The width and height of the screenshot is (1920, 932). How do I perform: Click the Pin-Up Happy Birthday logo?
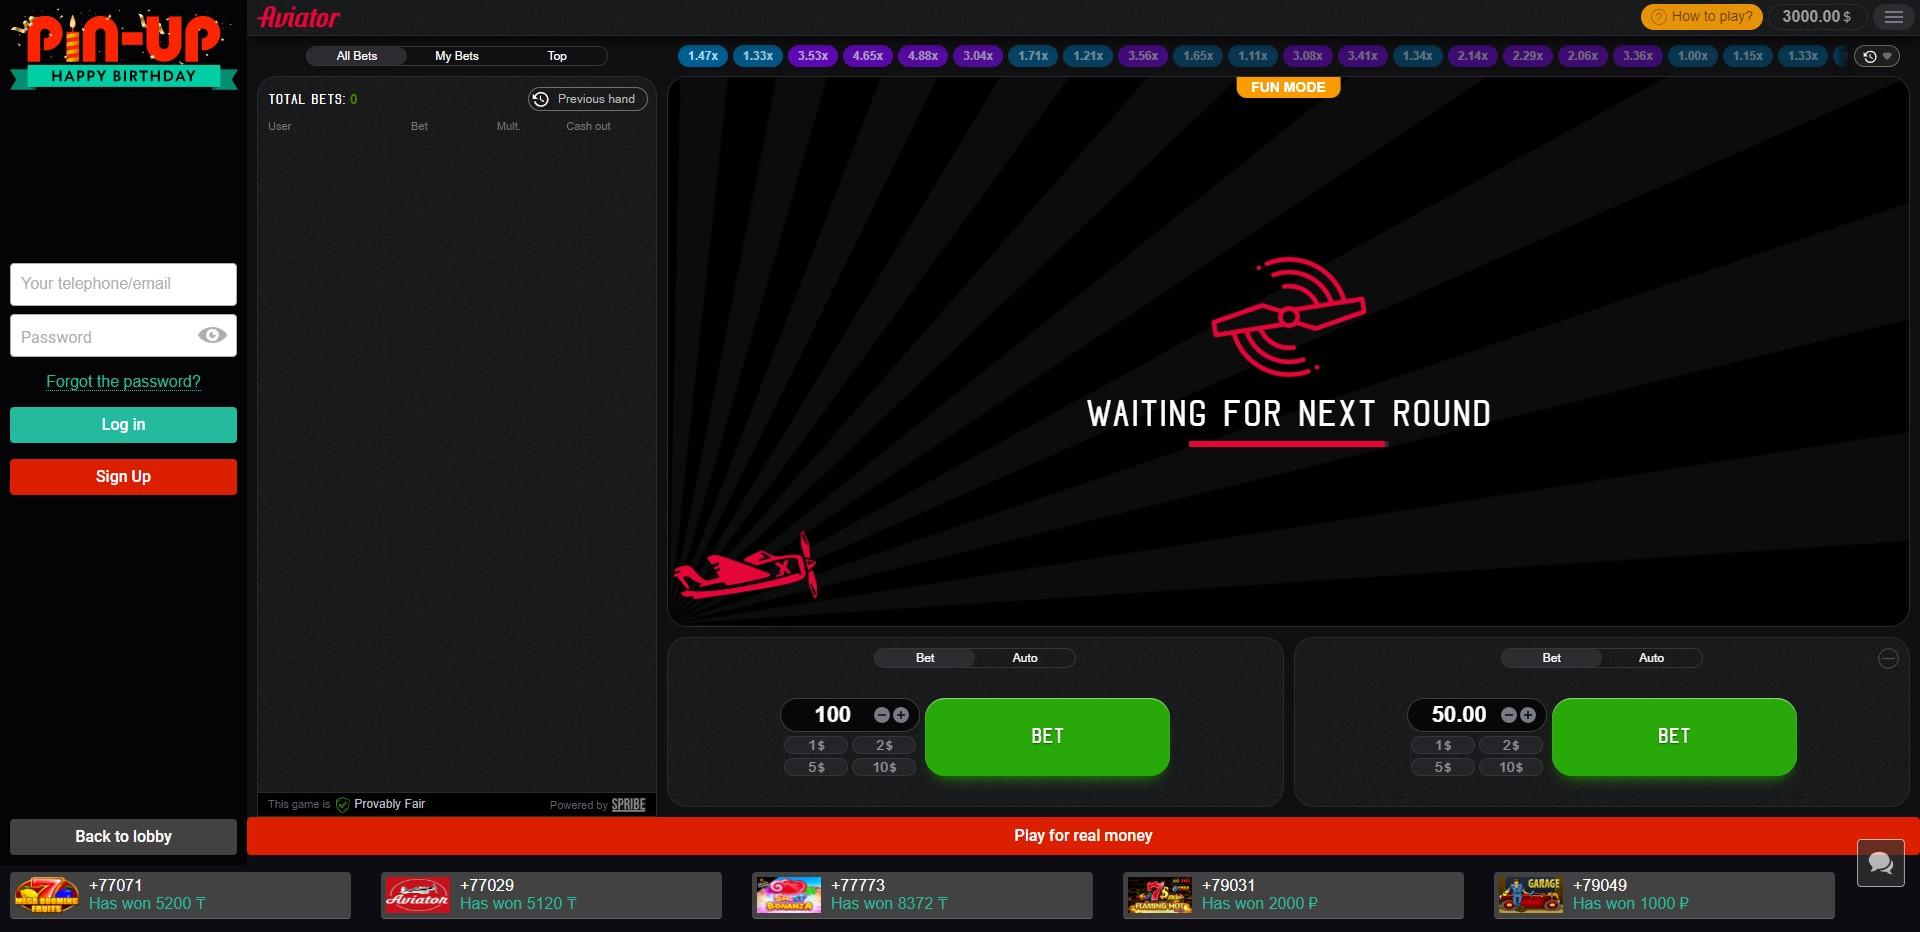click(x=124, y=50)
